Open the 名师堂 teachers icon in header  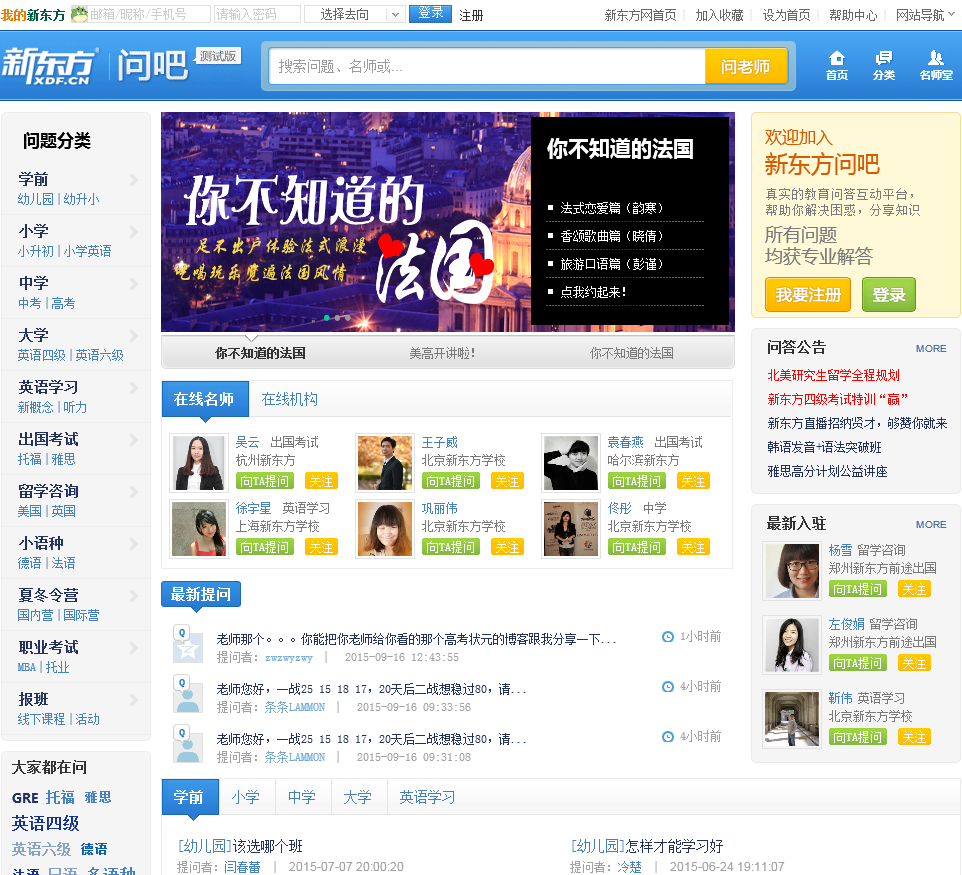coord(936,66)
